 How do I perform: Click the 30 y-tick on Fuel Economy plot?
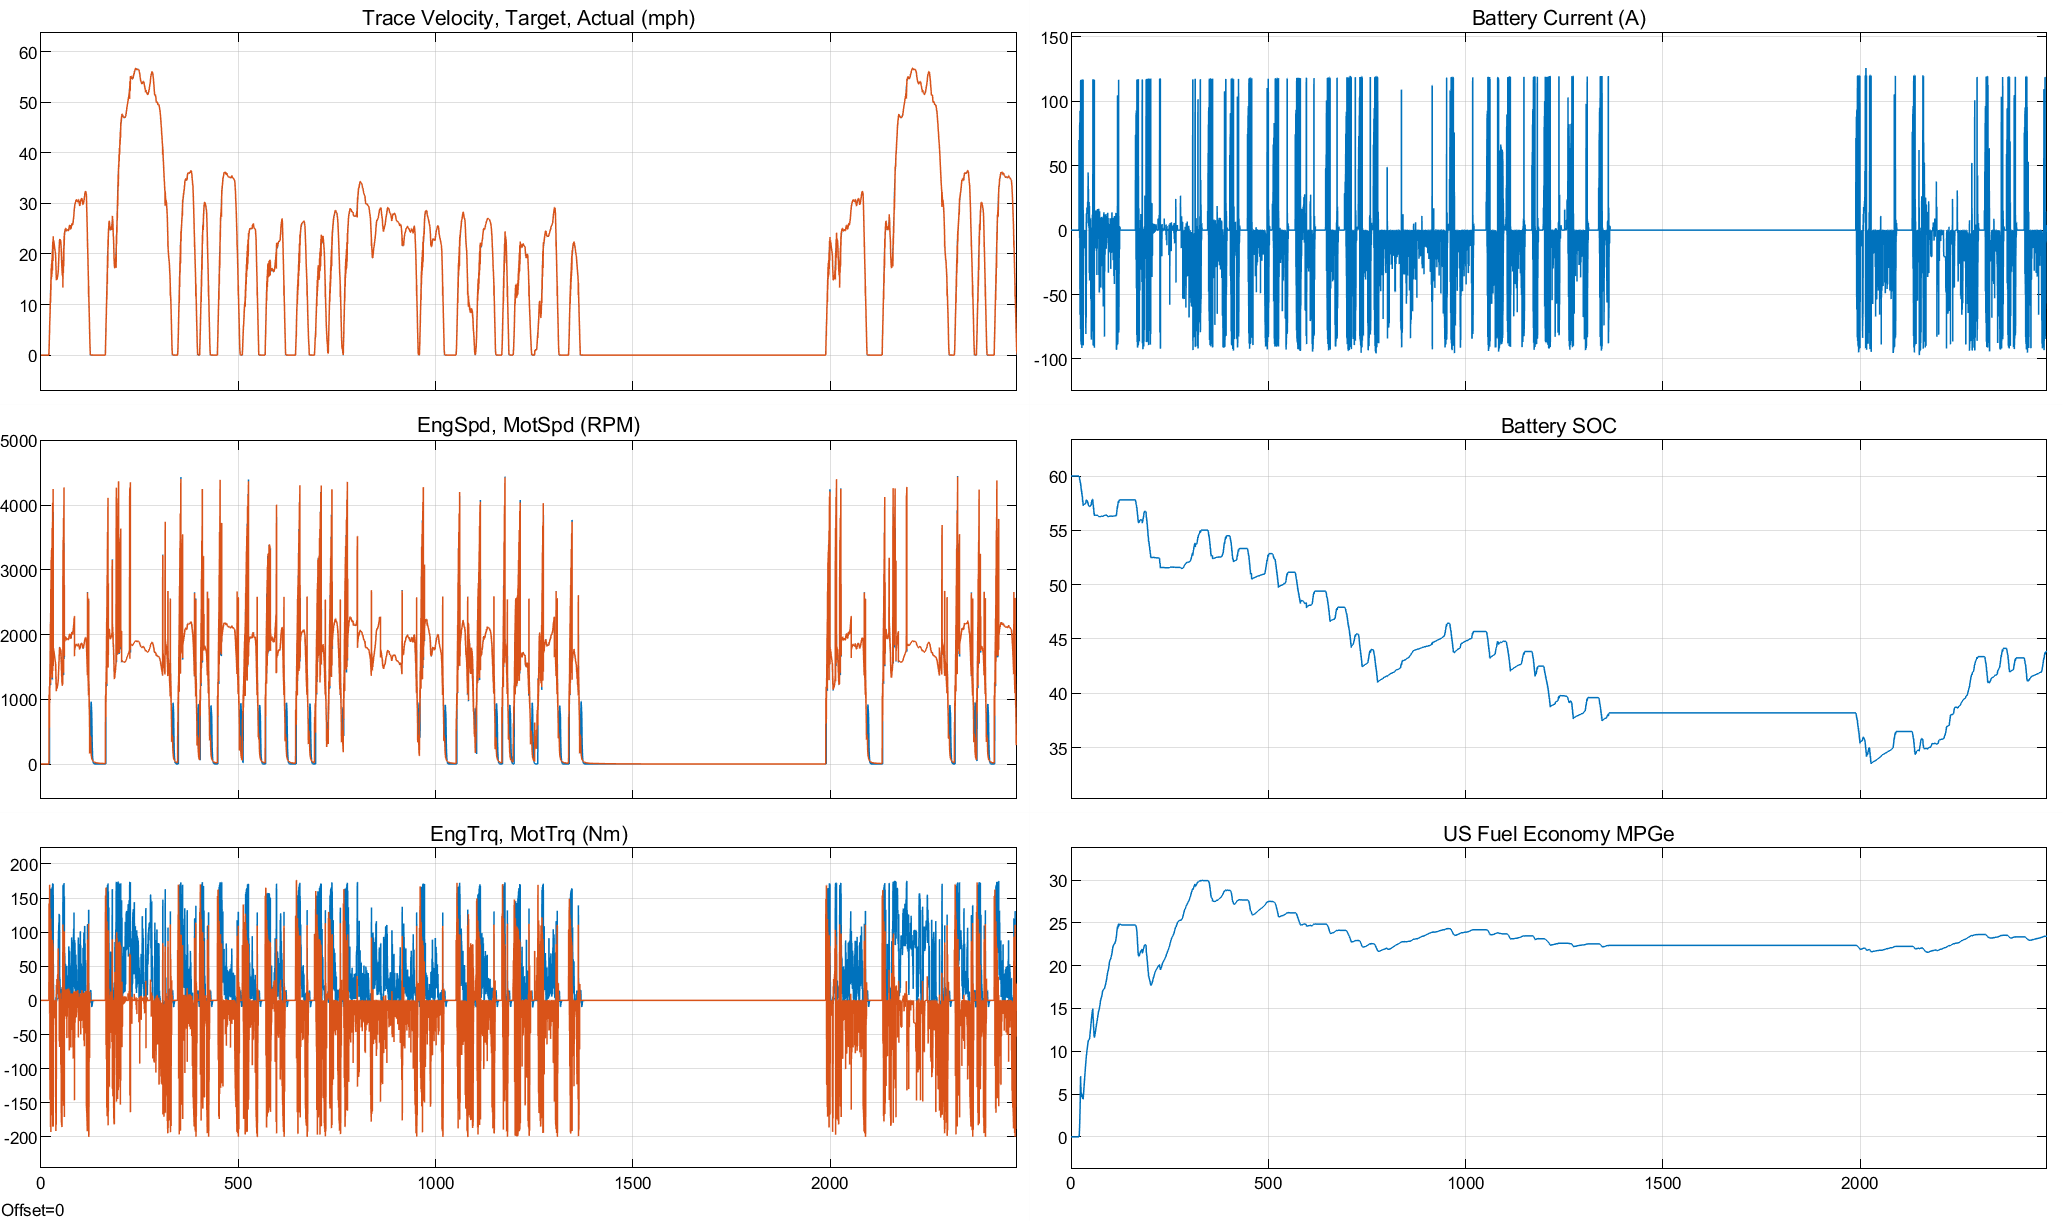coord(1058,881)
